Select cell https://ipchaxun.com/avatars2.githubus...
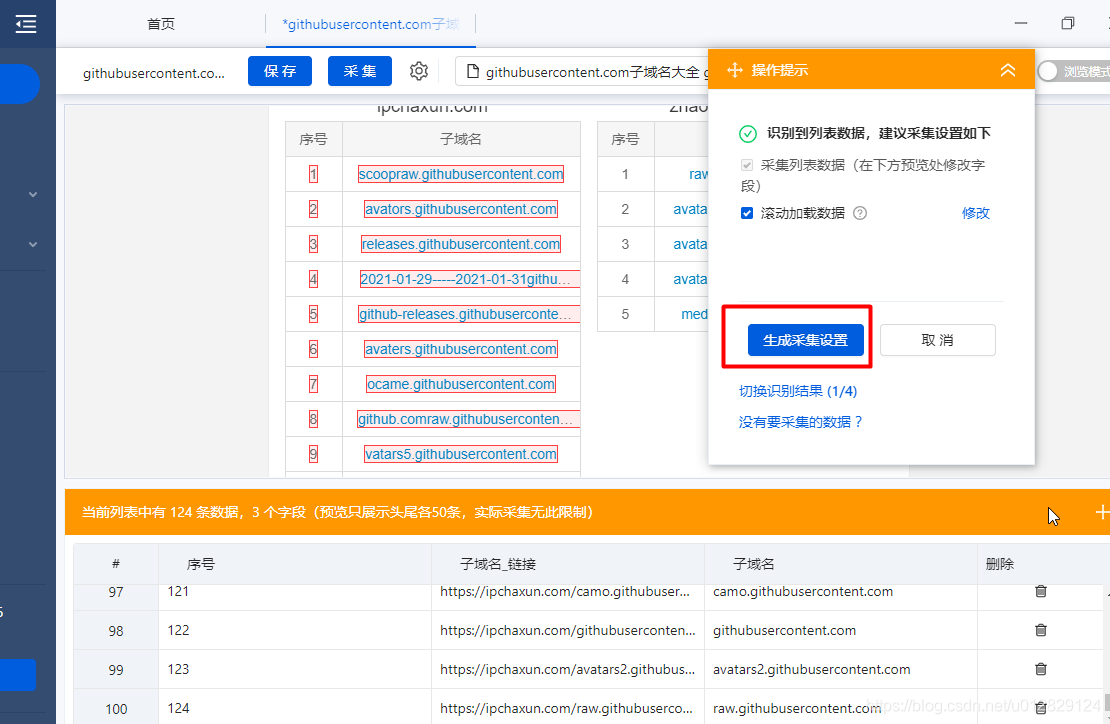The width and height of the screenshot is (1110, 724). coord(568,670)
